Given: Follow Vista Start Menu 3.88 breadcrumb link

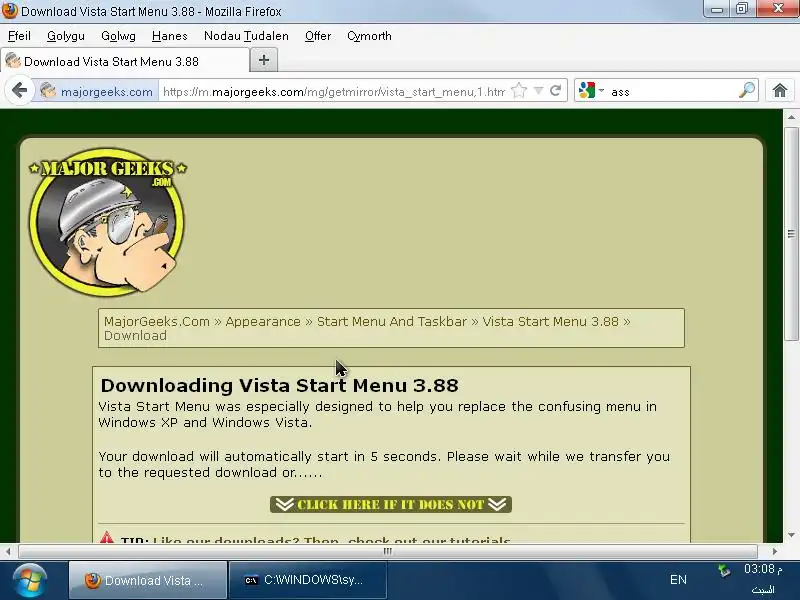Looking at the screenshot, I should pos(551,321).
